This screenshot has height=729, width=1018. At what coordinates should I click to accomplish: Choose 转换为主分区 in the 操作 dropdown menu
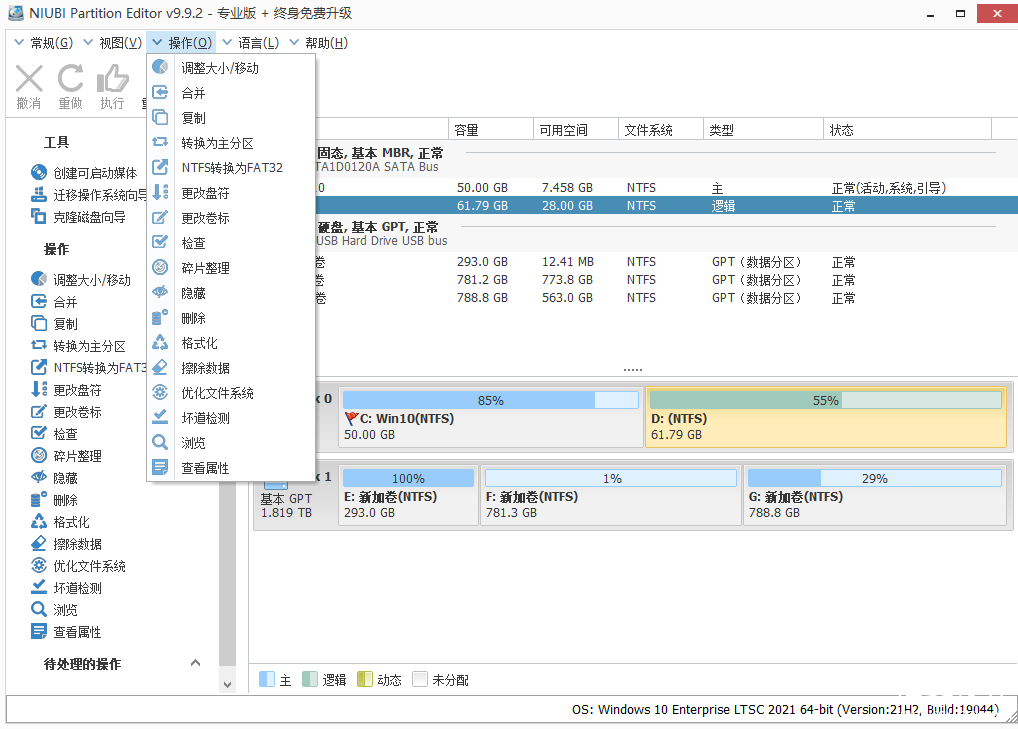(x=231, y=143)
